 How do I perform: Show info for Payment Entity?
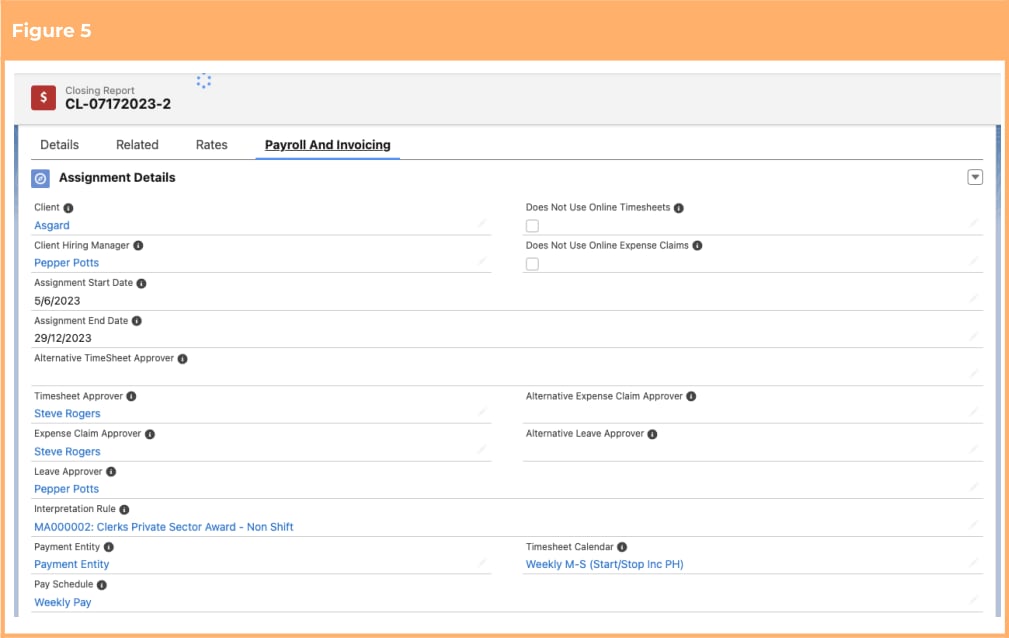(109, 547)
